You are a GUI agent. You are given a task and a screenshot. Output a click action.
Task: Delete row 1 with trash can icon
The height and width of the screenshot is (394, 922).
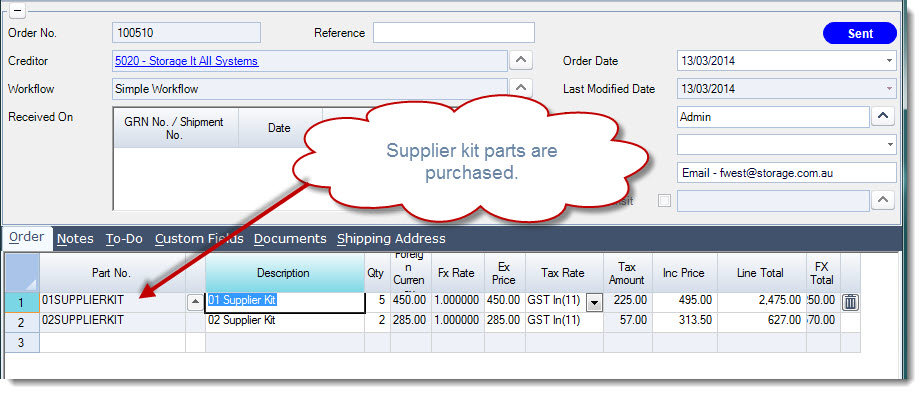click(x=850, y=302)
